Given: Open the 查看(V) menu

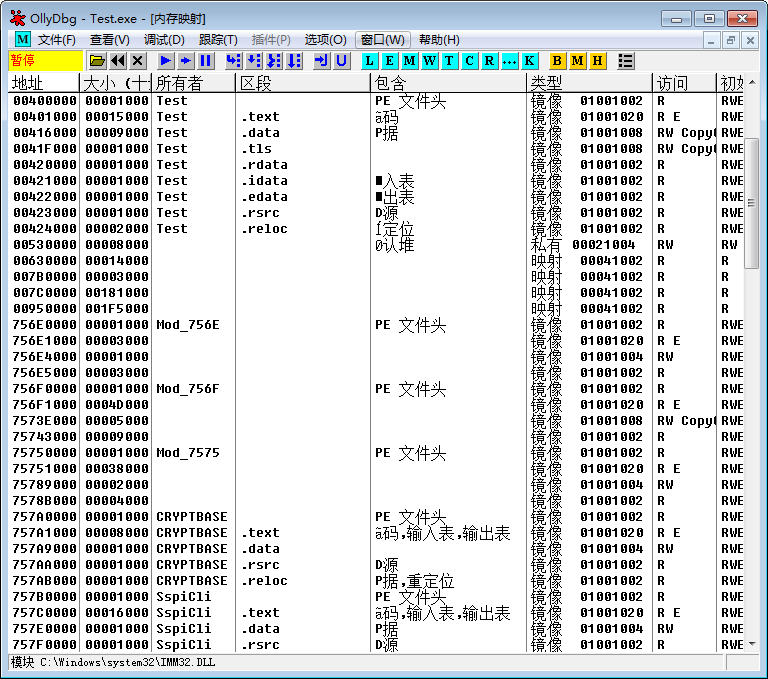Looking at the screenshot, I should point(110,40).
